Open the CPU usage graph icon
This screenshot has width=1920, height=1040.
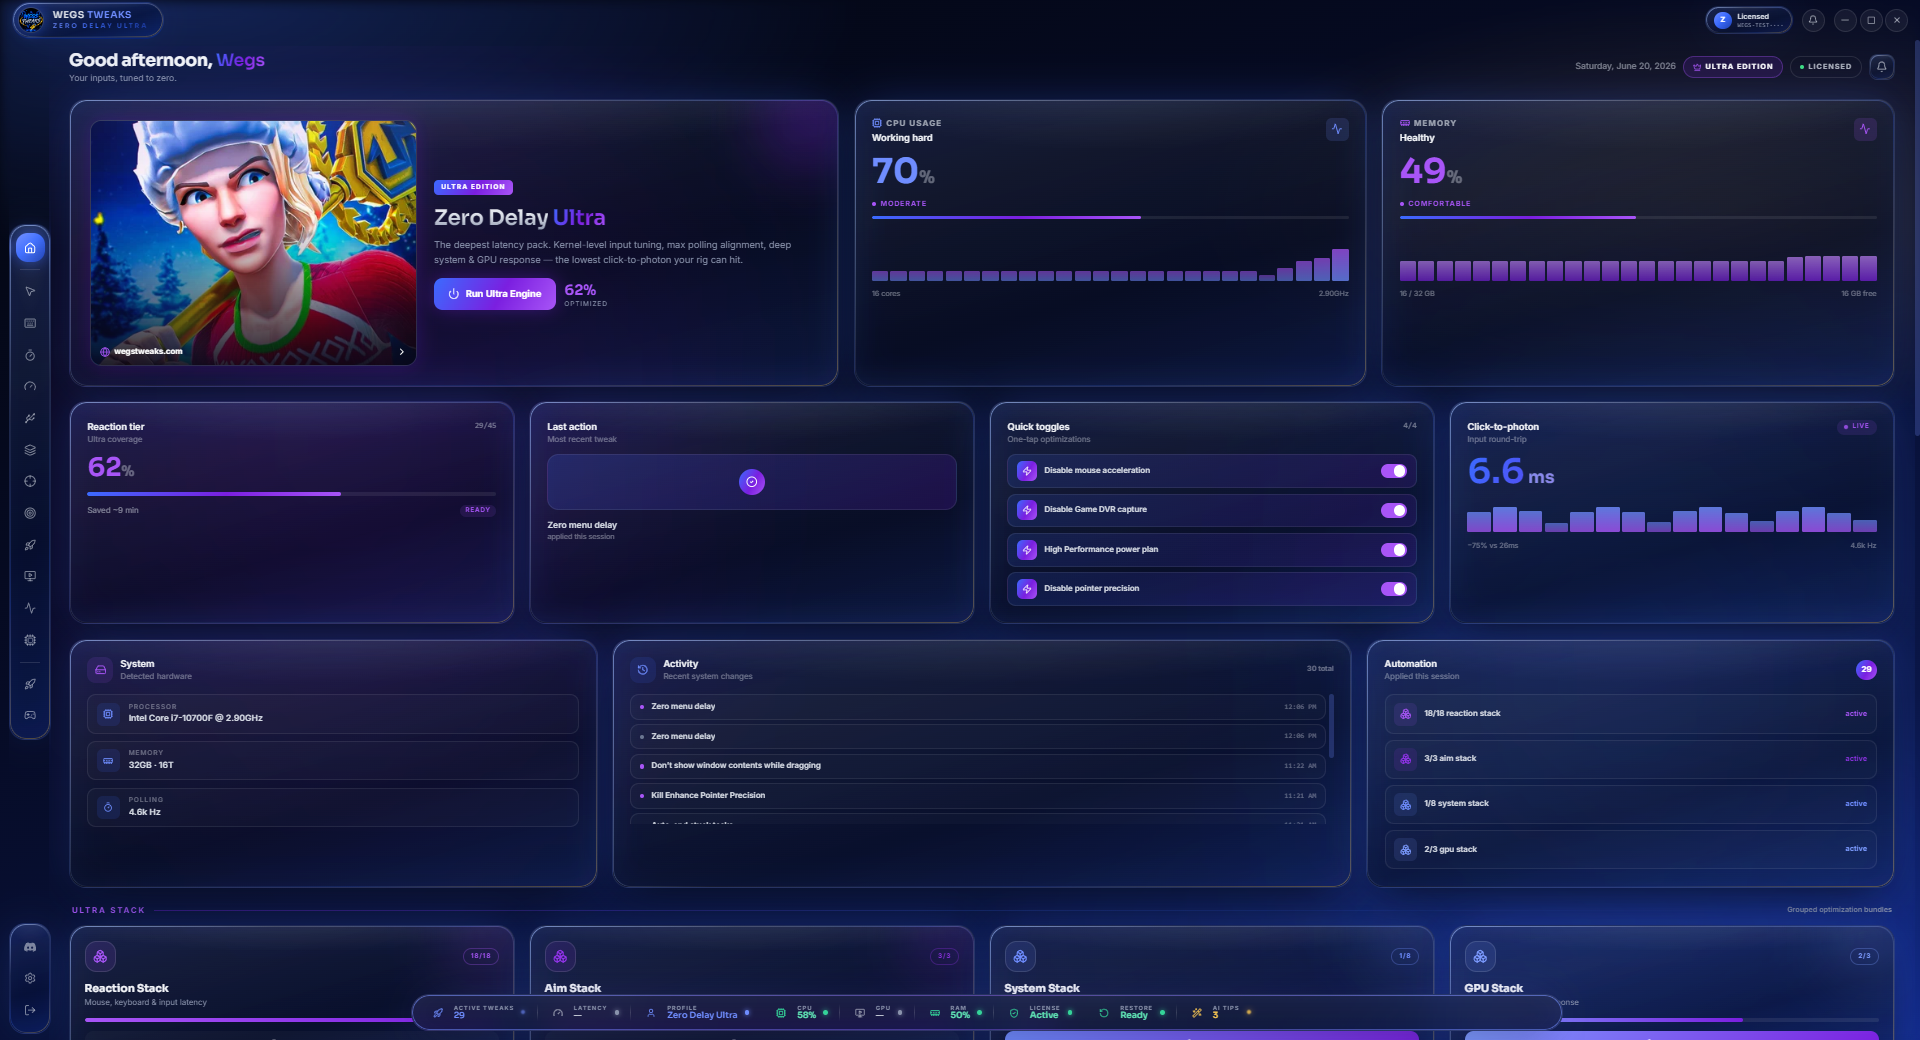pyautogui.click(x=1337, y=129)
